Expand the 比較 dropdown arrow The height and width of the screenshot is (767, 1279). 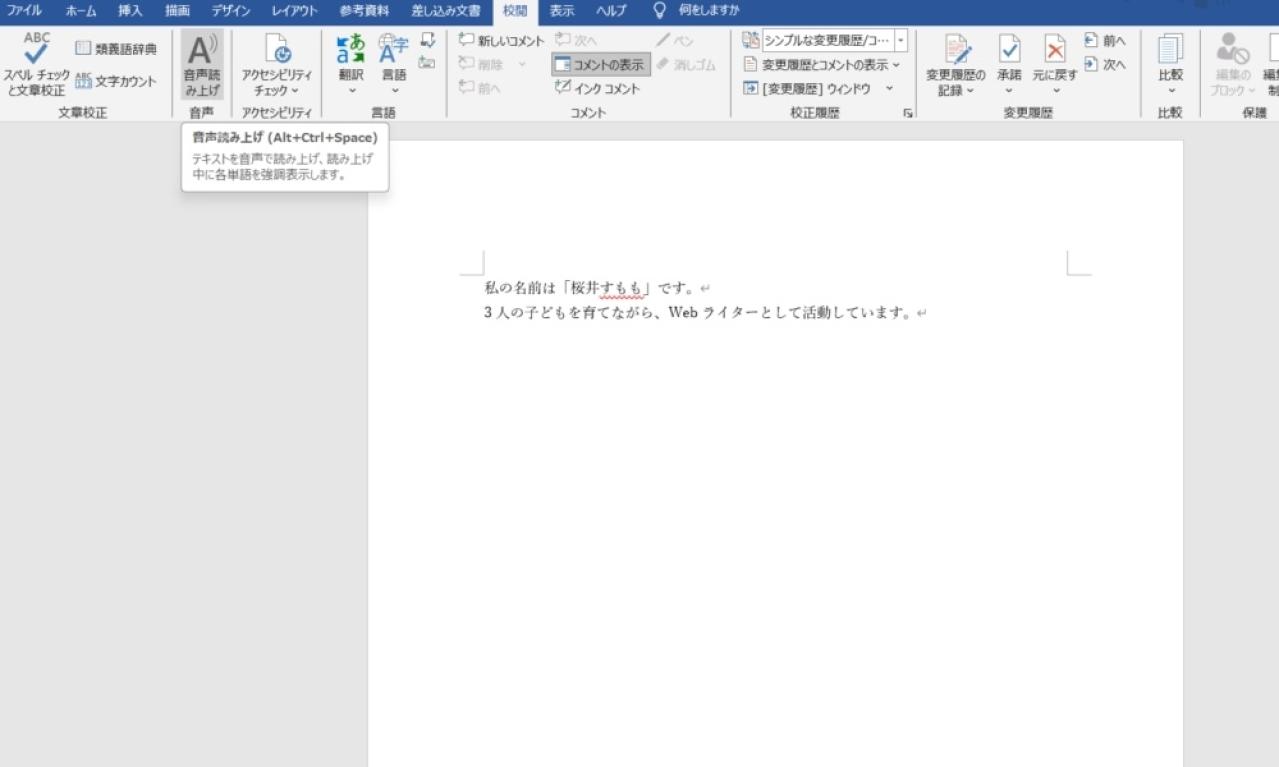point(1170,91)
